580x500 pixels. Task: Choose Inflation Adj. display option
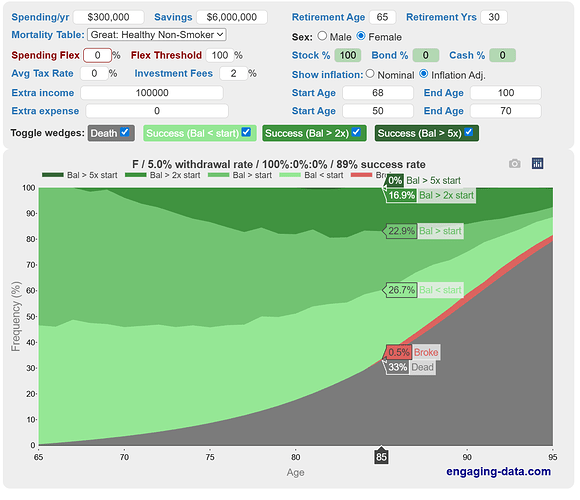tap(424, 74)
